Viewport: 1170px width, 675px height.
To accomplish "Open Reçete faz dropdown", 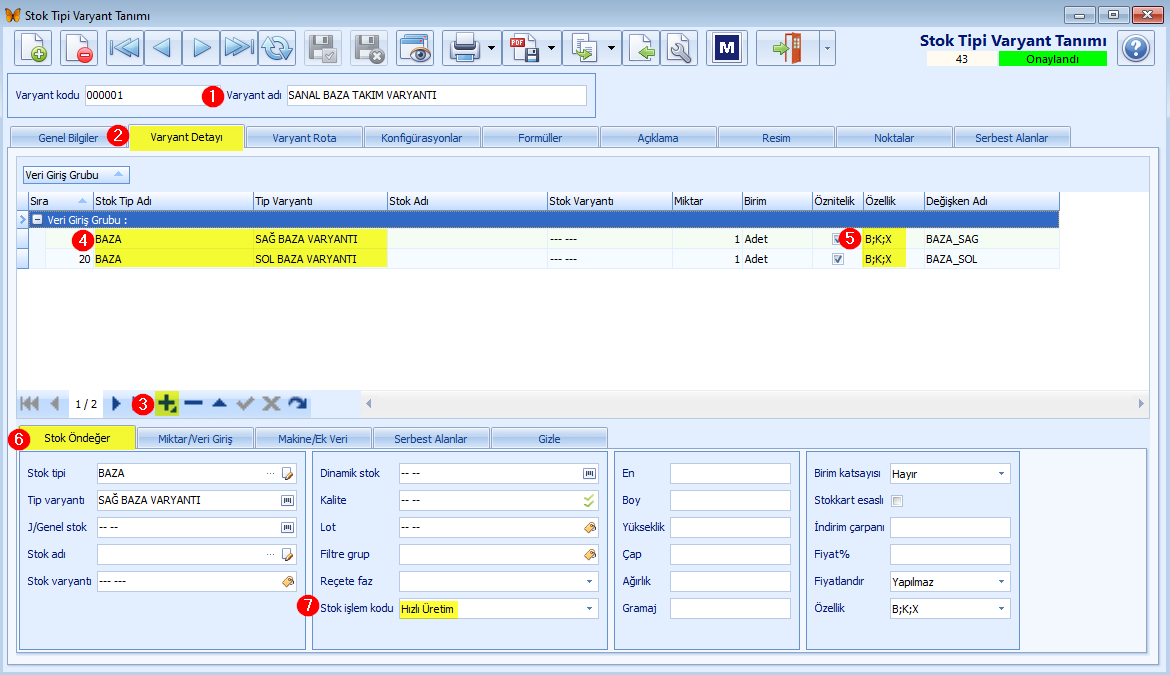I will pos(589,582).
